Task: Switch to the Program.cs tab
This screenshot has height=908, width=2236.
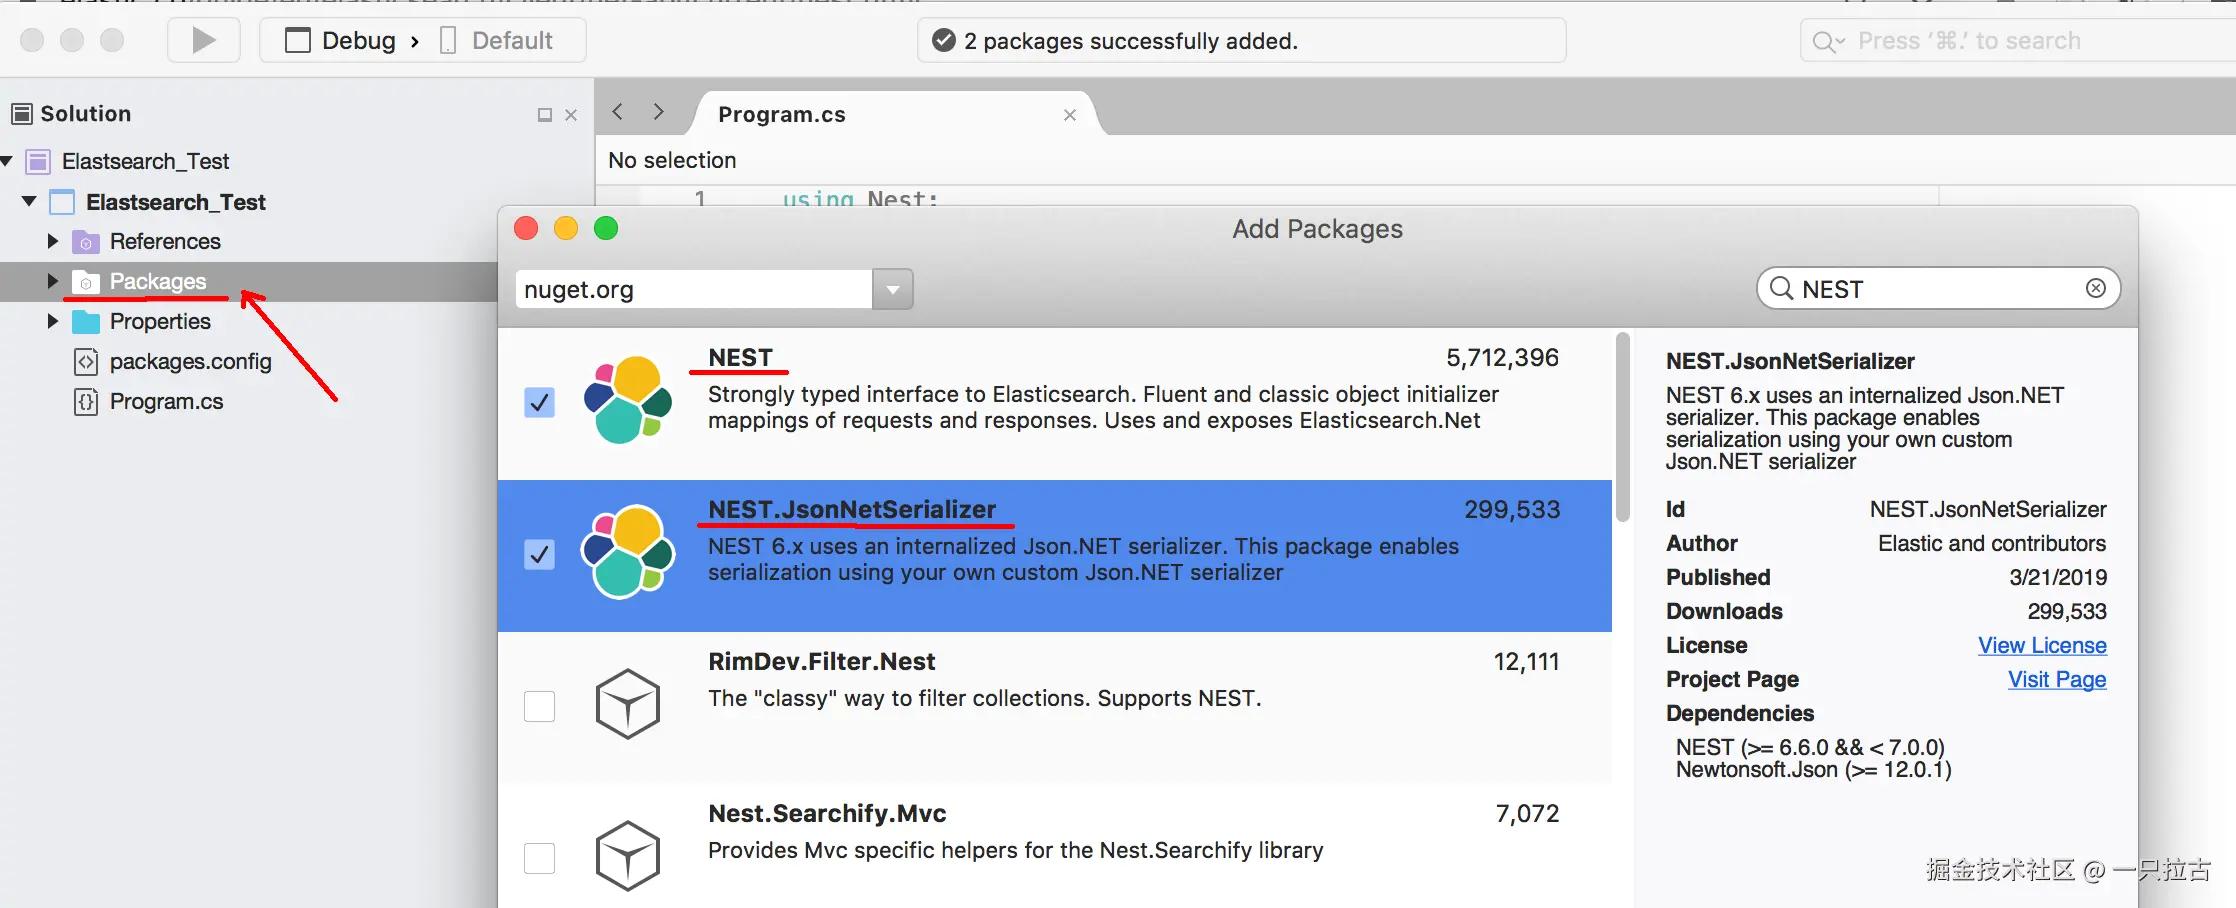Action: [x=782, y=115]
